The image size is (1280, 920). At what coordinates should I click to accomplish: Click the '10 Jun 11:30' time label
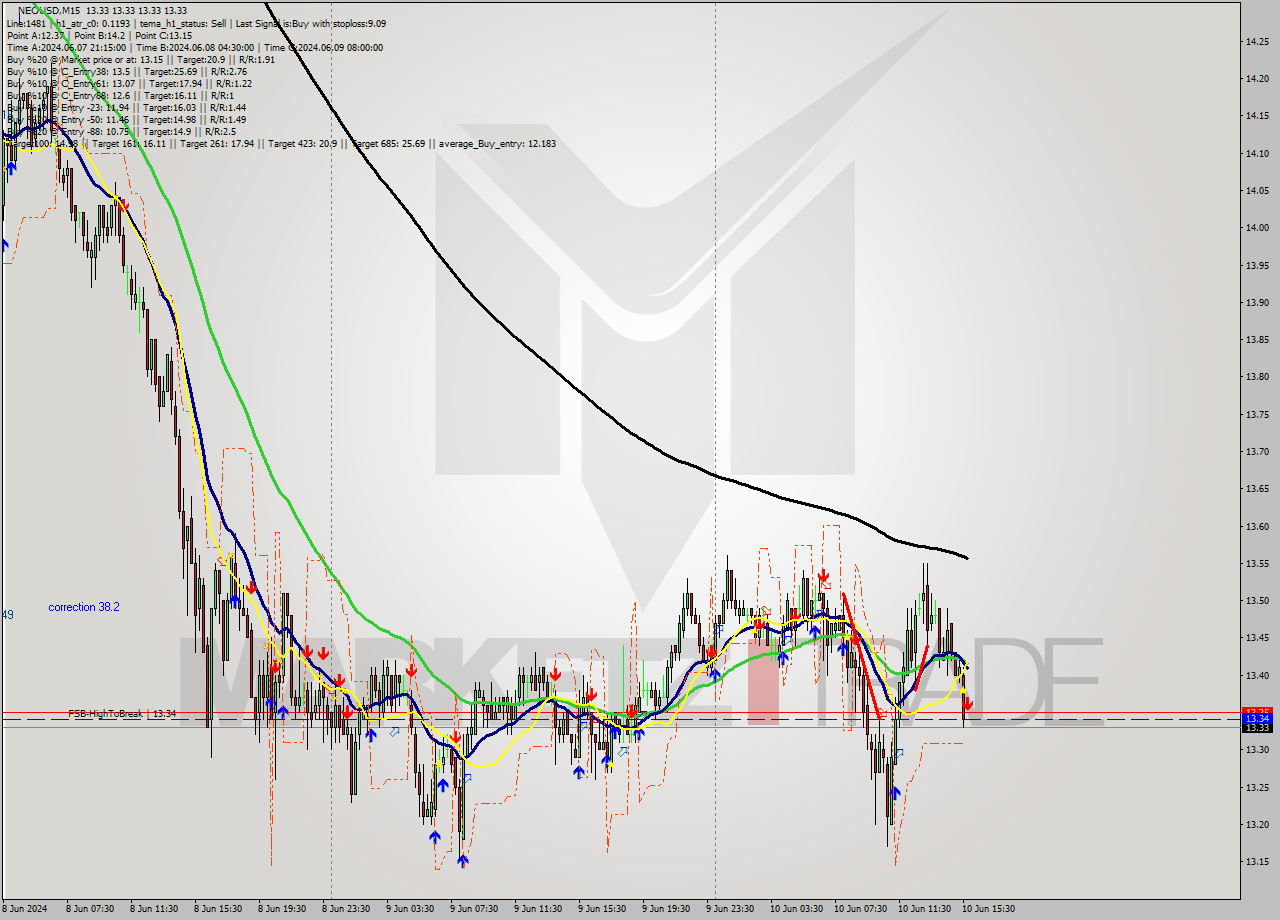click(925, 909)
